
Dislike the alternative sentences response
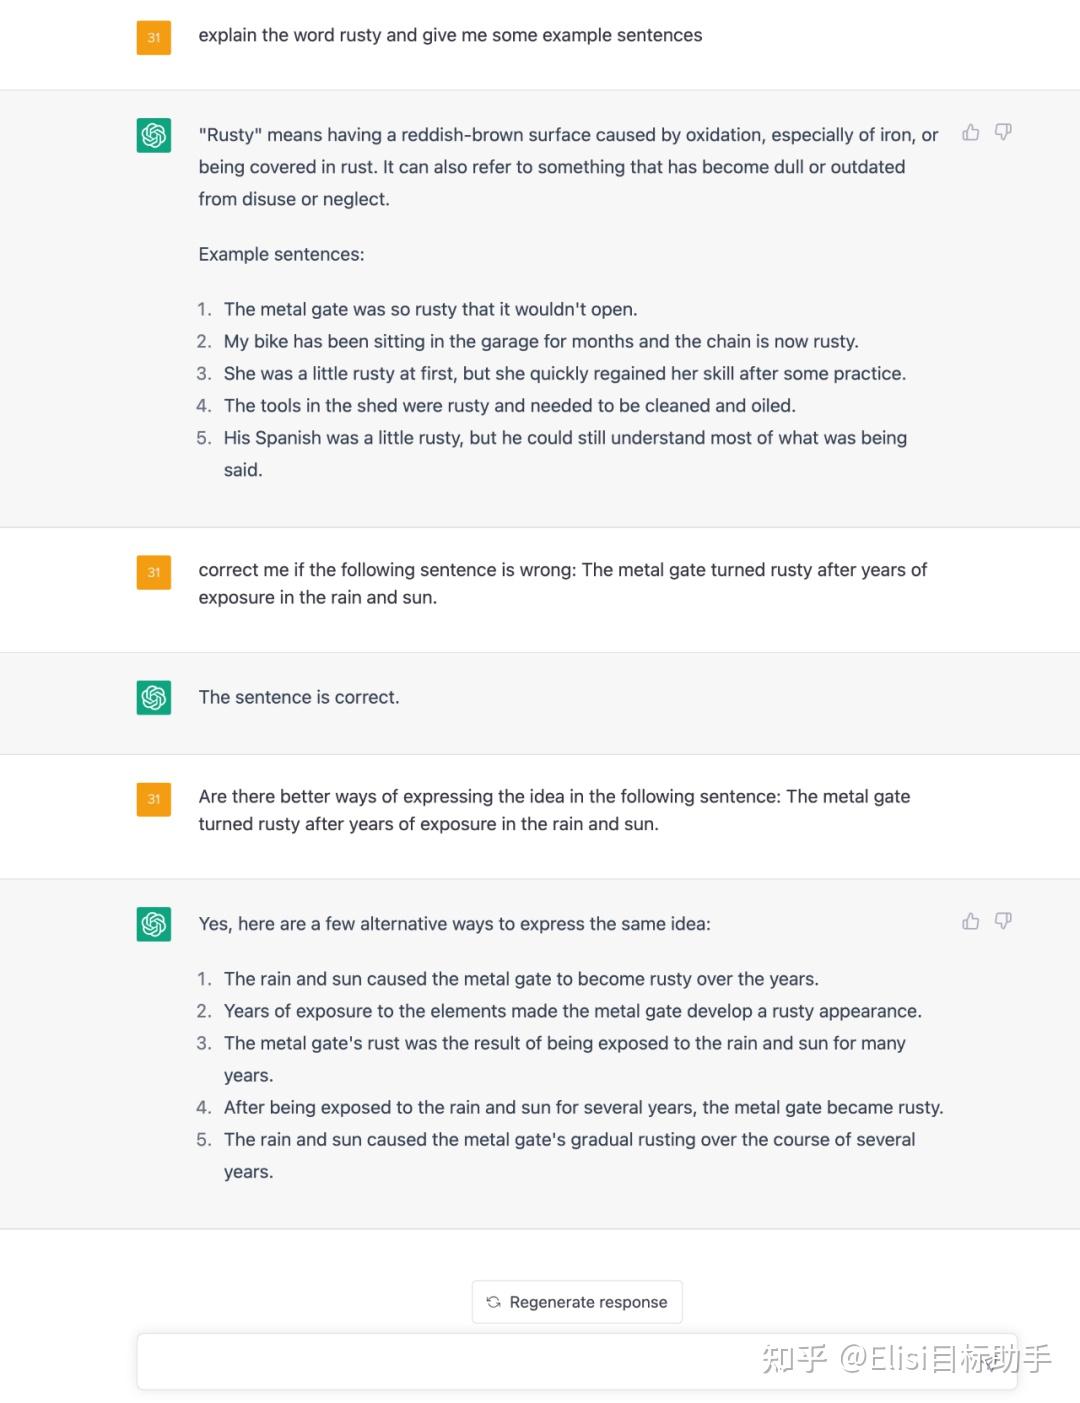[x=1003, y=921]
